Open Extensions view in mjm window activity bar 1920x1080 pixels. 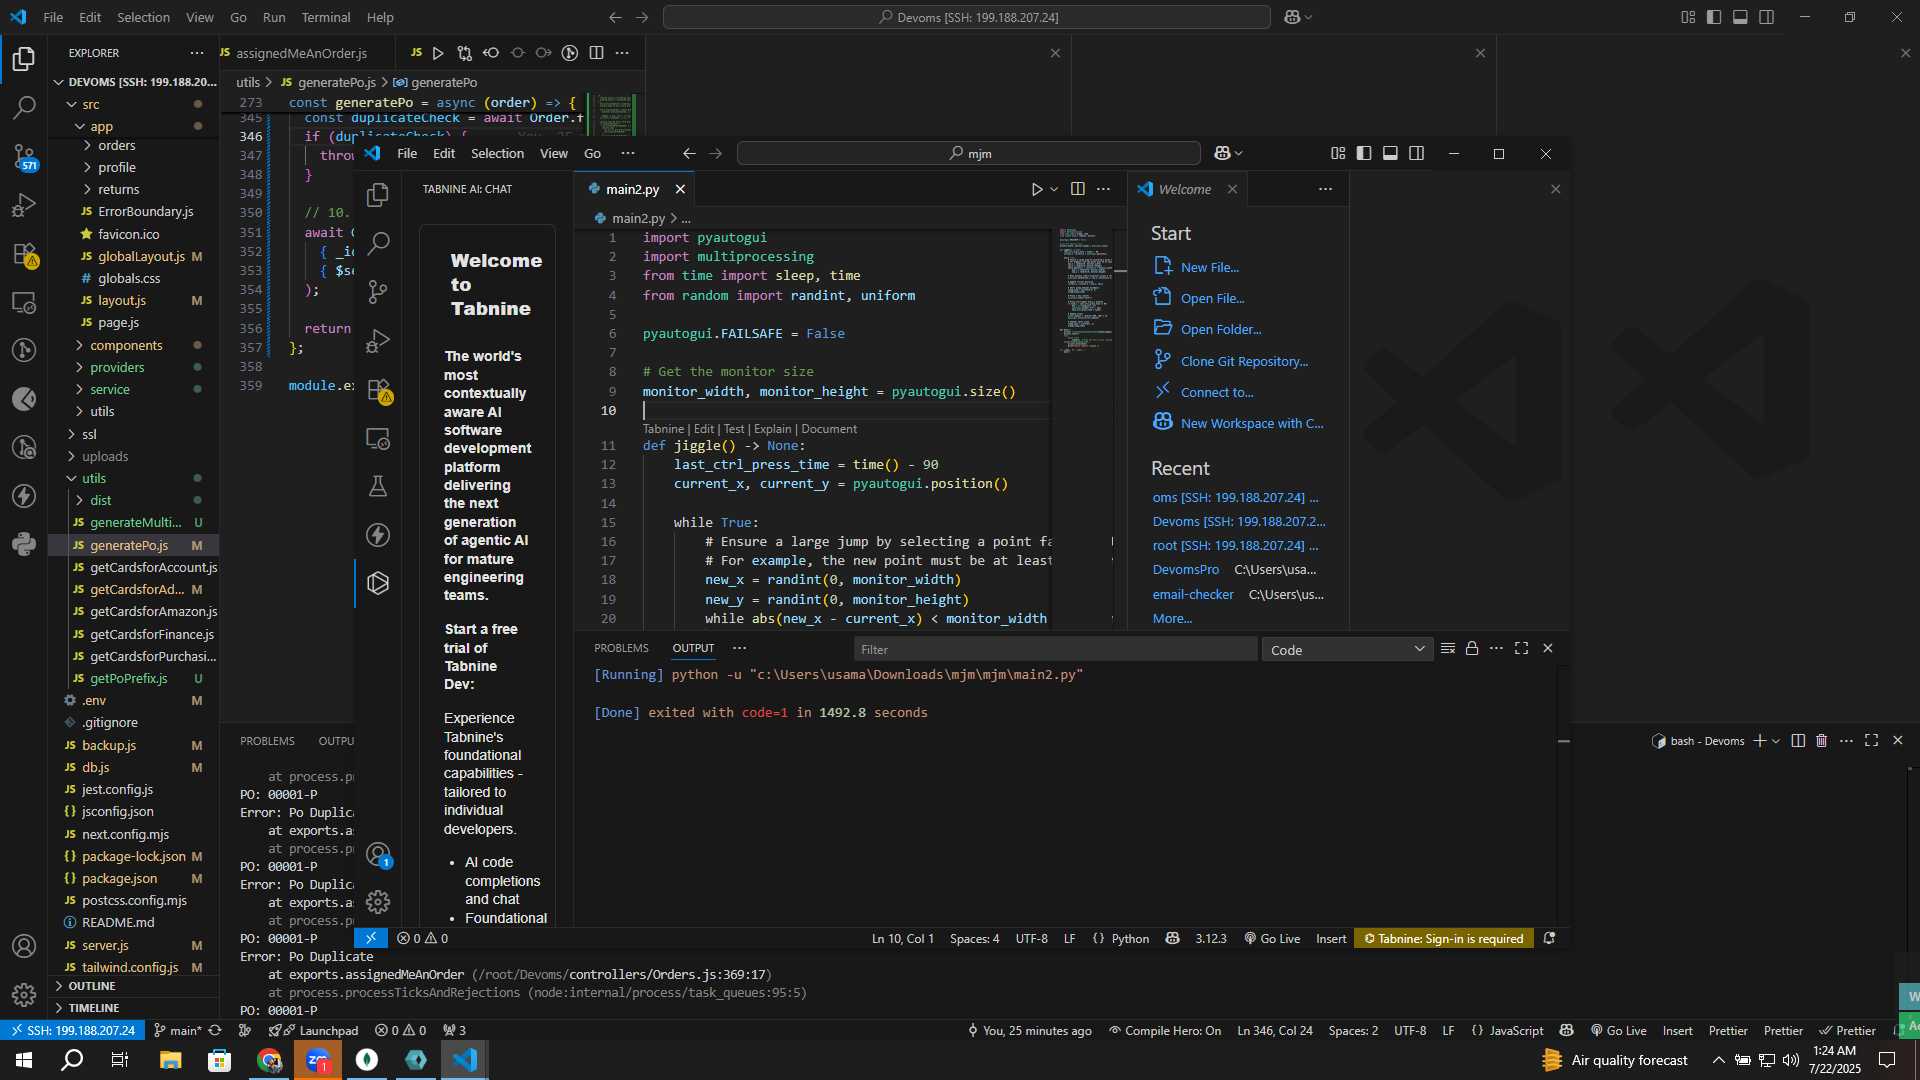[x=378, y=390]
